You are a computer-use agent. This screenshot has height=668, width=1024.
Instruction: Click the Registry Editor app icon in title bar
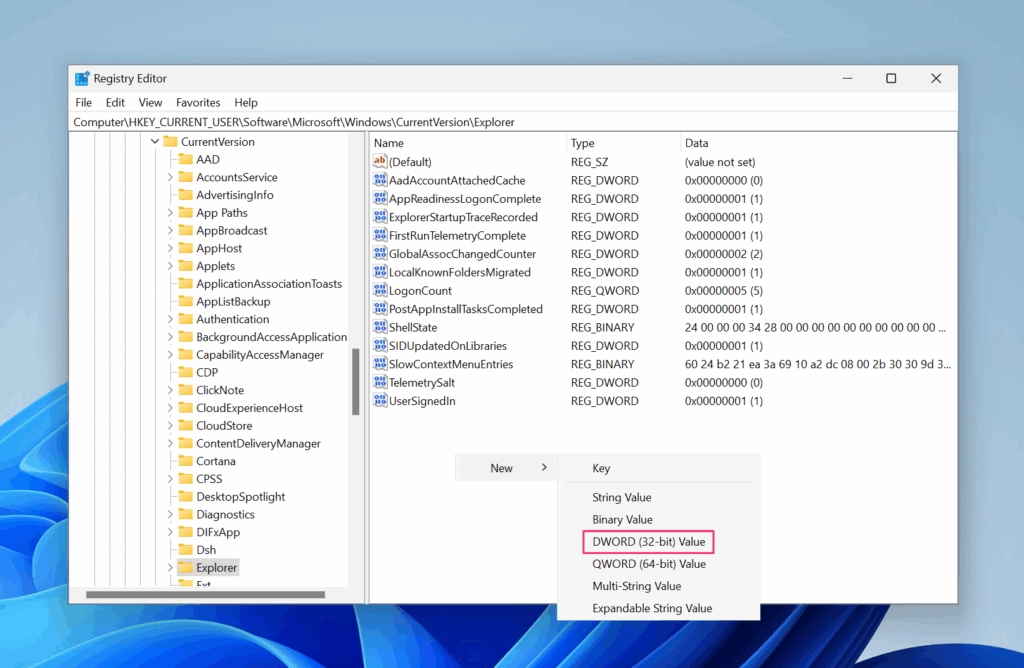pos(82,78)
